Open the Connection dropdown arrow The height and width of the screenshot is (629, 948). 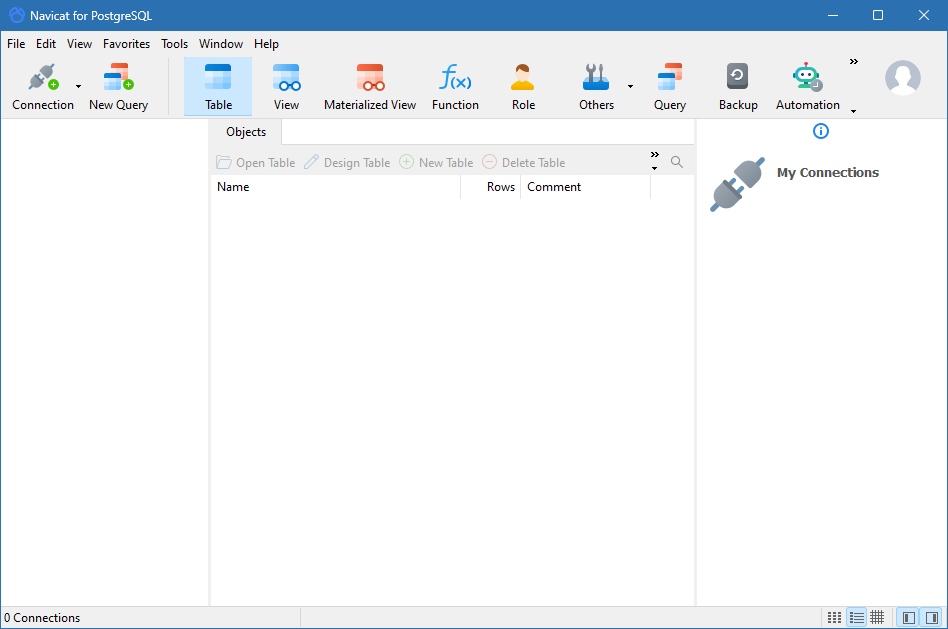(x=79, y=86)
